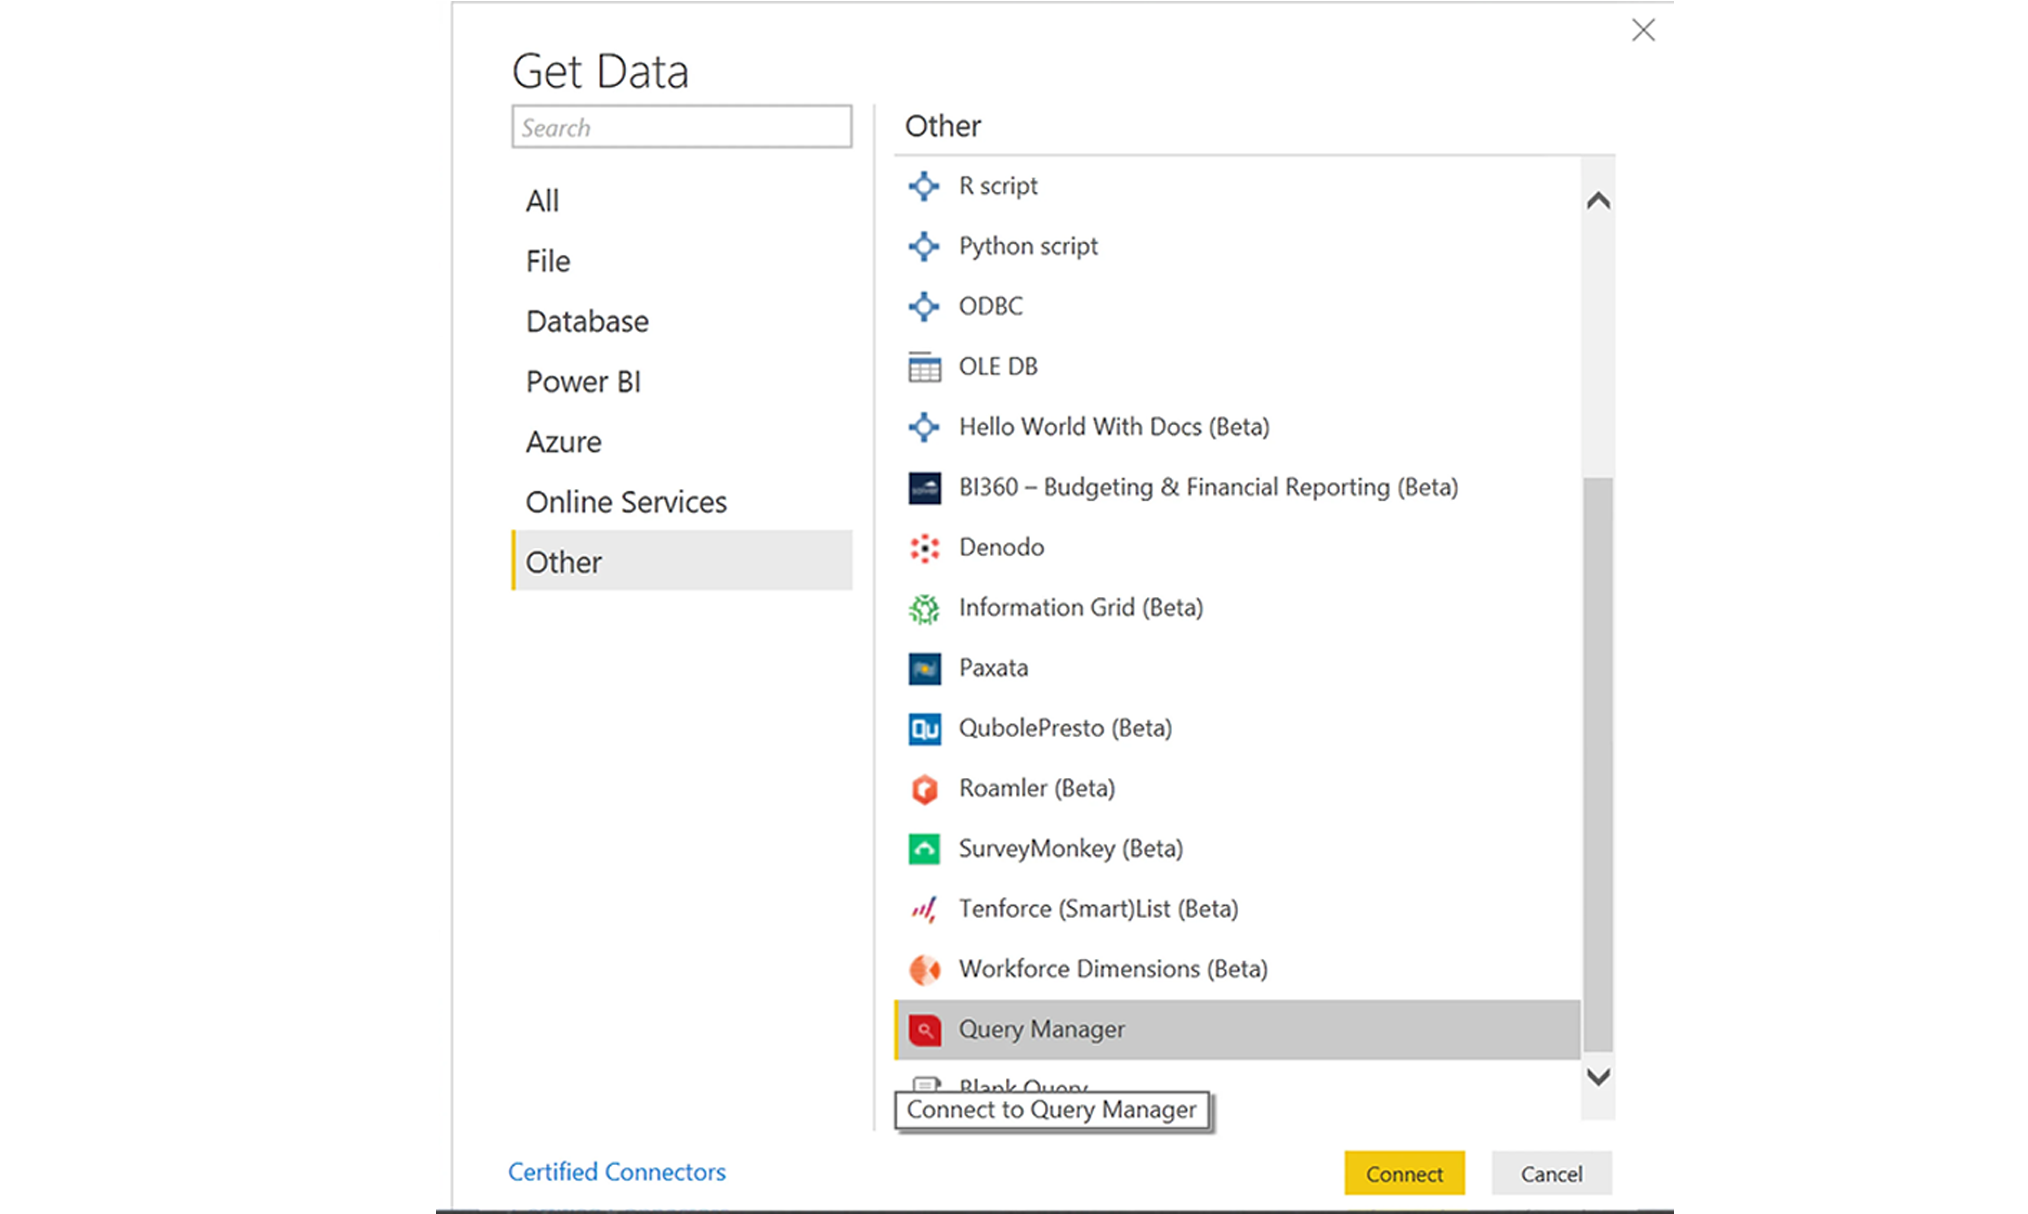Pick the Paxata entry text
2028x1214 pixels.
tap(993, 668)
